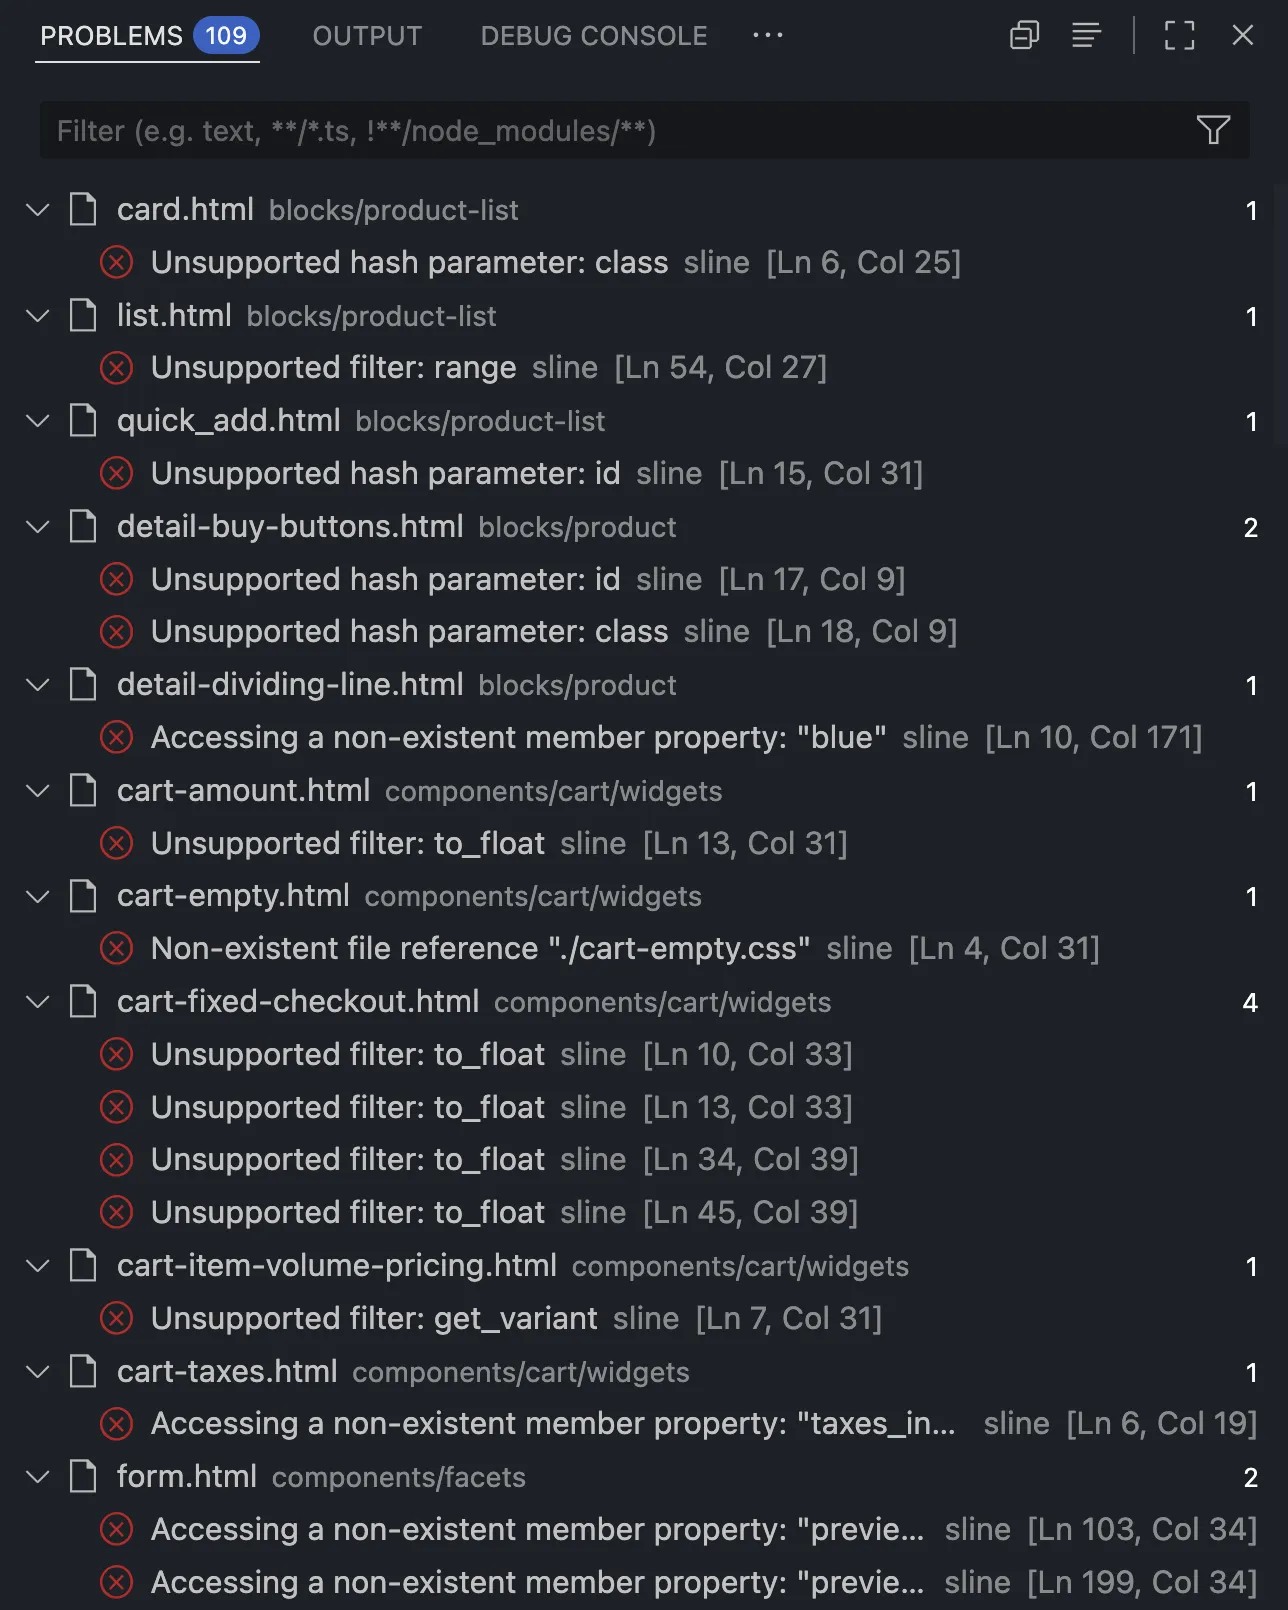Viewport: 1288px width, 1610px height.
Task: Open the "blue" non-existent member property error
Action: point(518,738)
